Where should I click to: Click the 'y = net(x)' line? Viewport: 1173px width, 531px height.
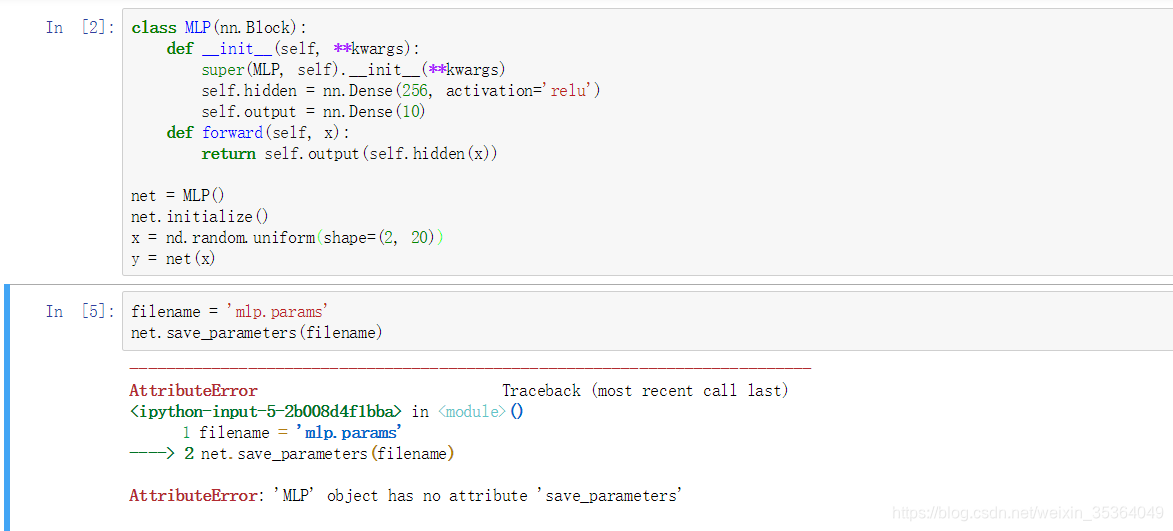[173, 259]
